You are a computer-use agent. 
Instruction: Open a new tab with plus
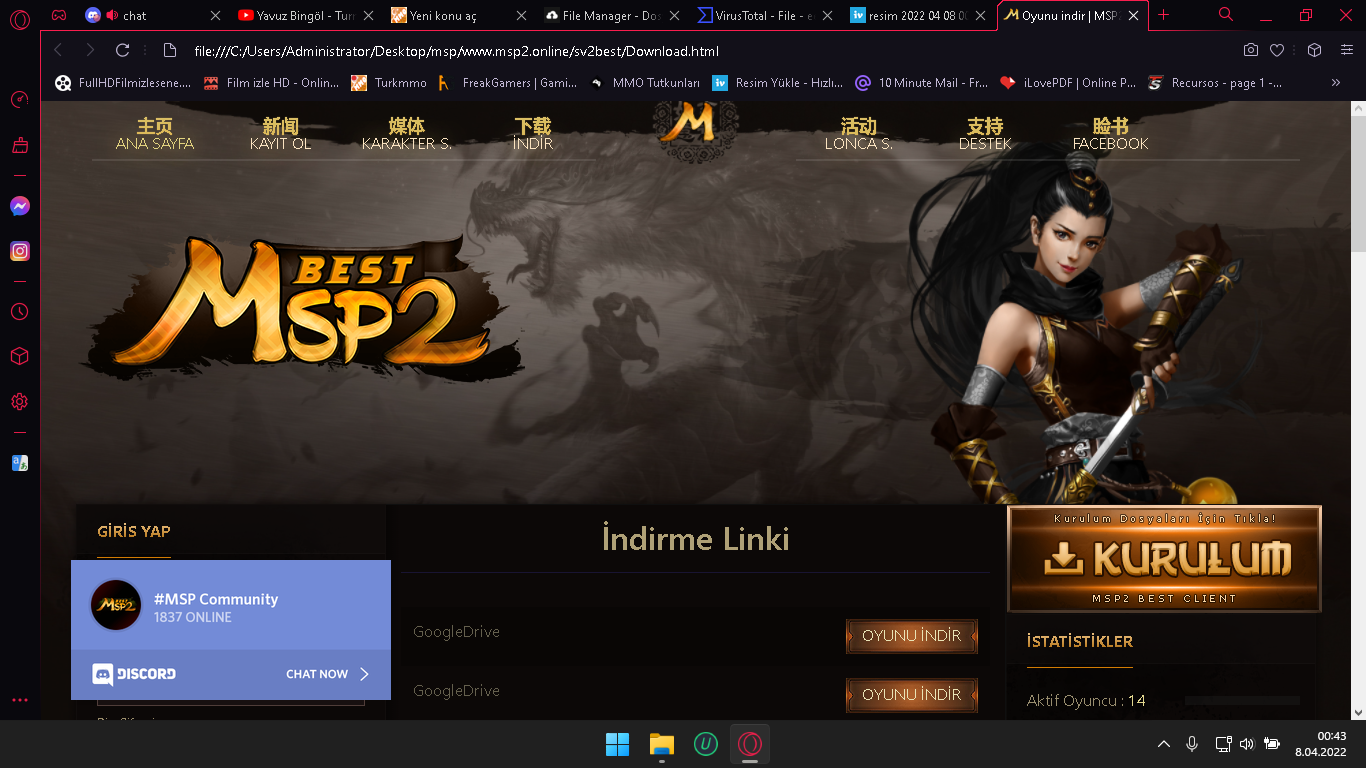(x=1163, y=15)
